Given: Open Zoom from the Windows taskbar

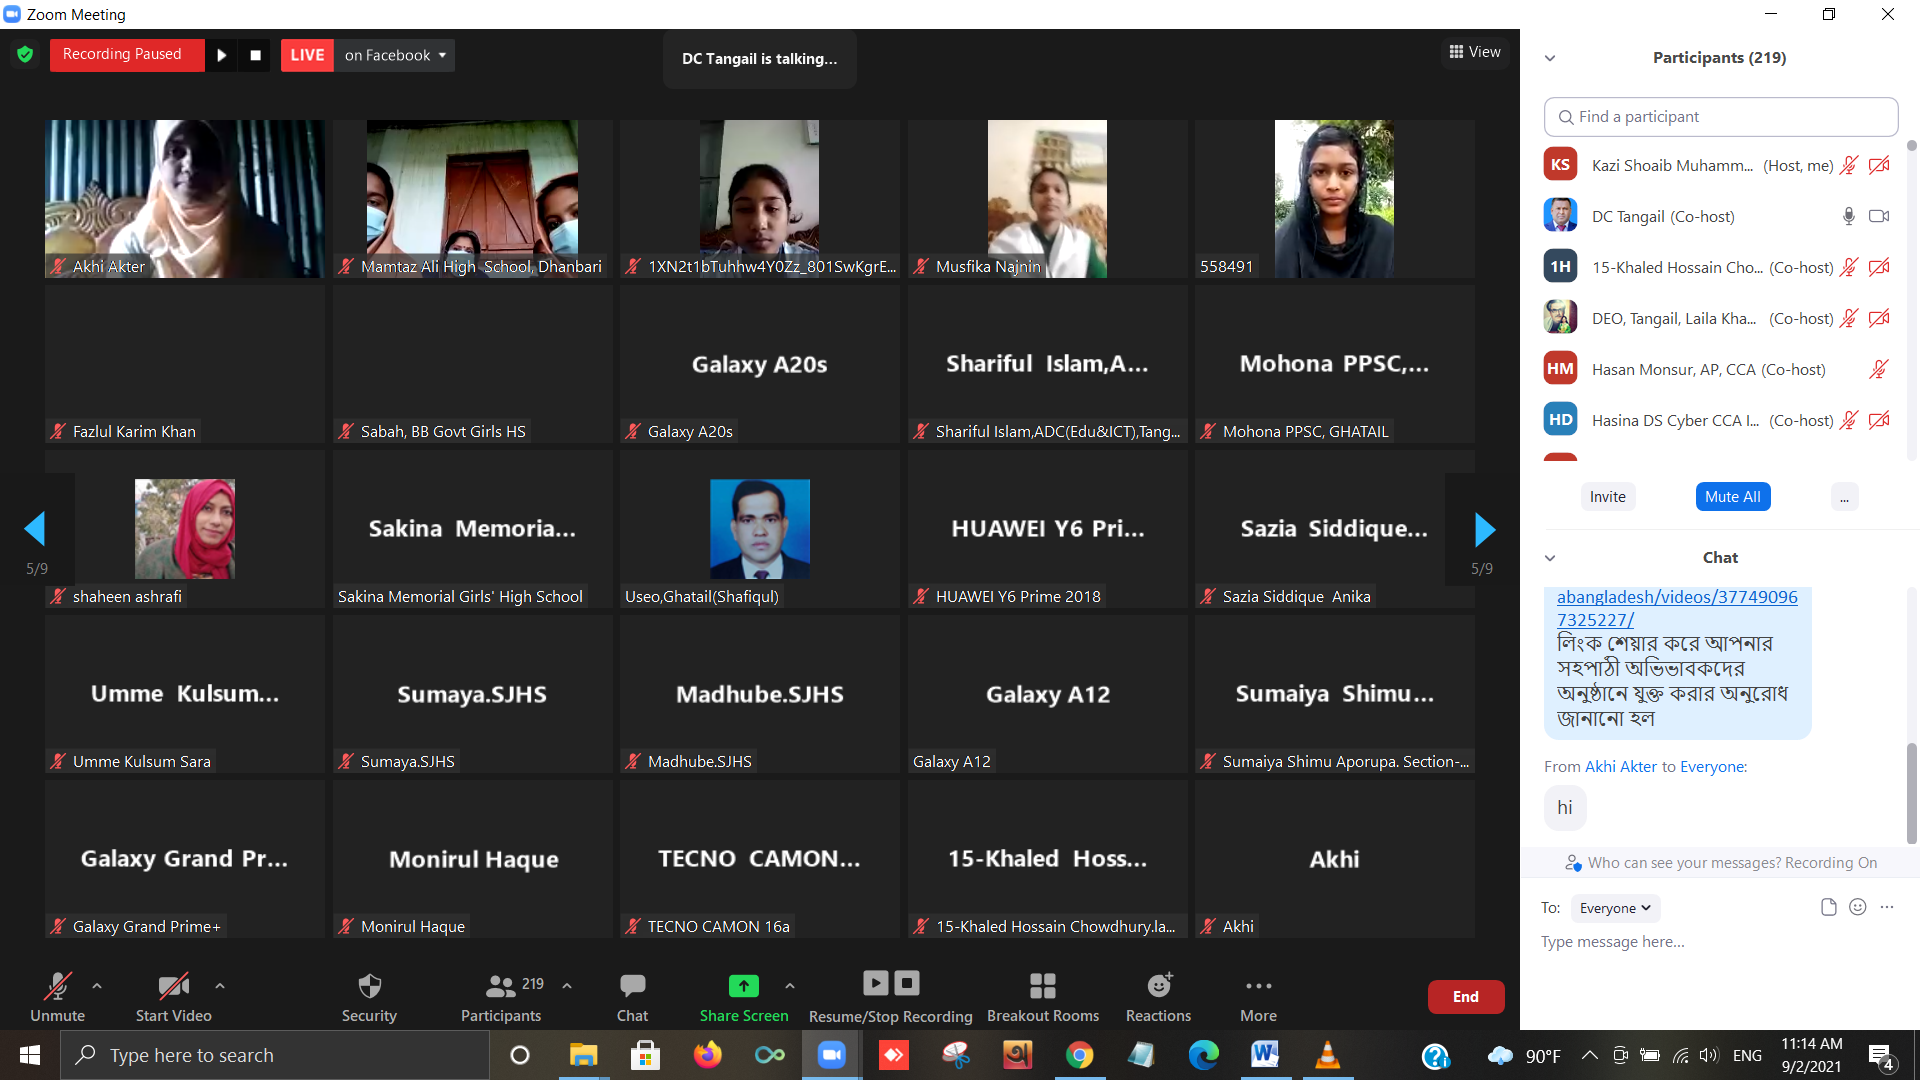Looking at the screenshot, I should click(831, 1055).
